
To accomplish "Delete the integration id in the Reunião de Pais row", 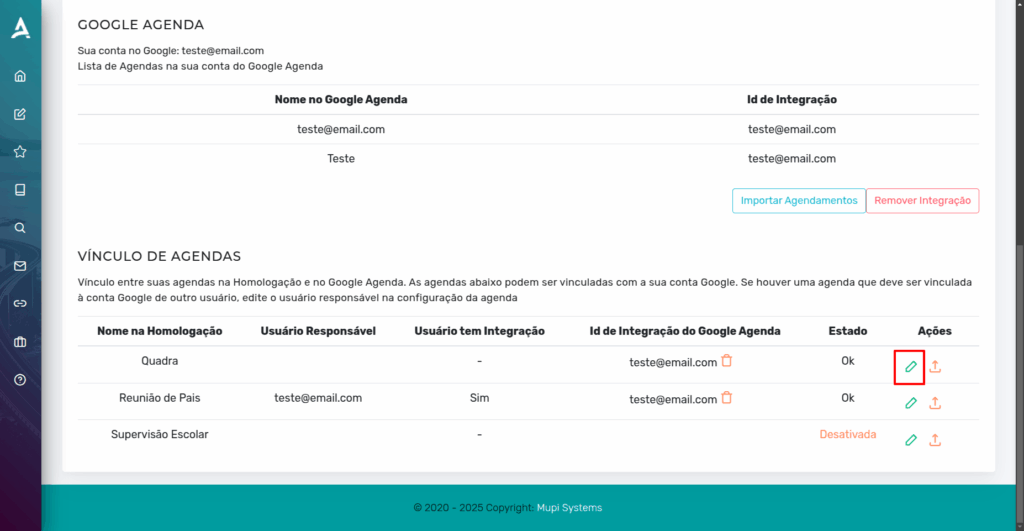I will coord(727,397).
